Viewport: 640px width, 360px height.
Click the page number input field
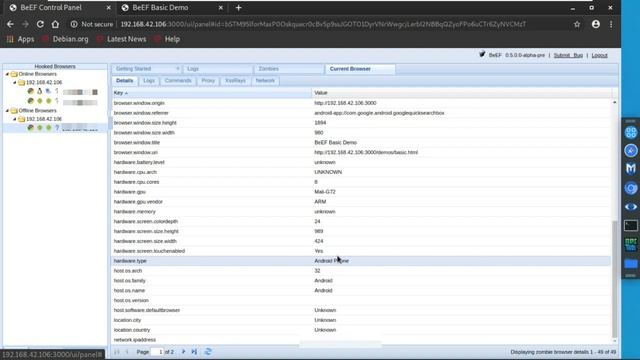157,352
